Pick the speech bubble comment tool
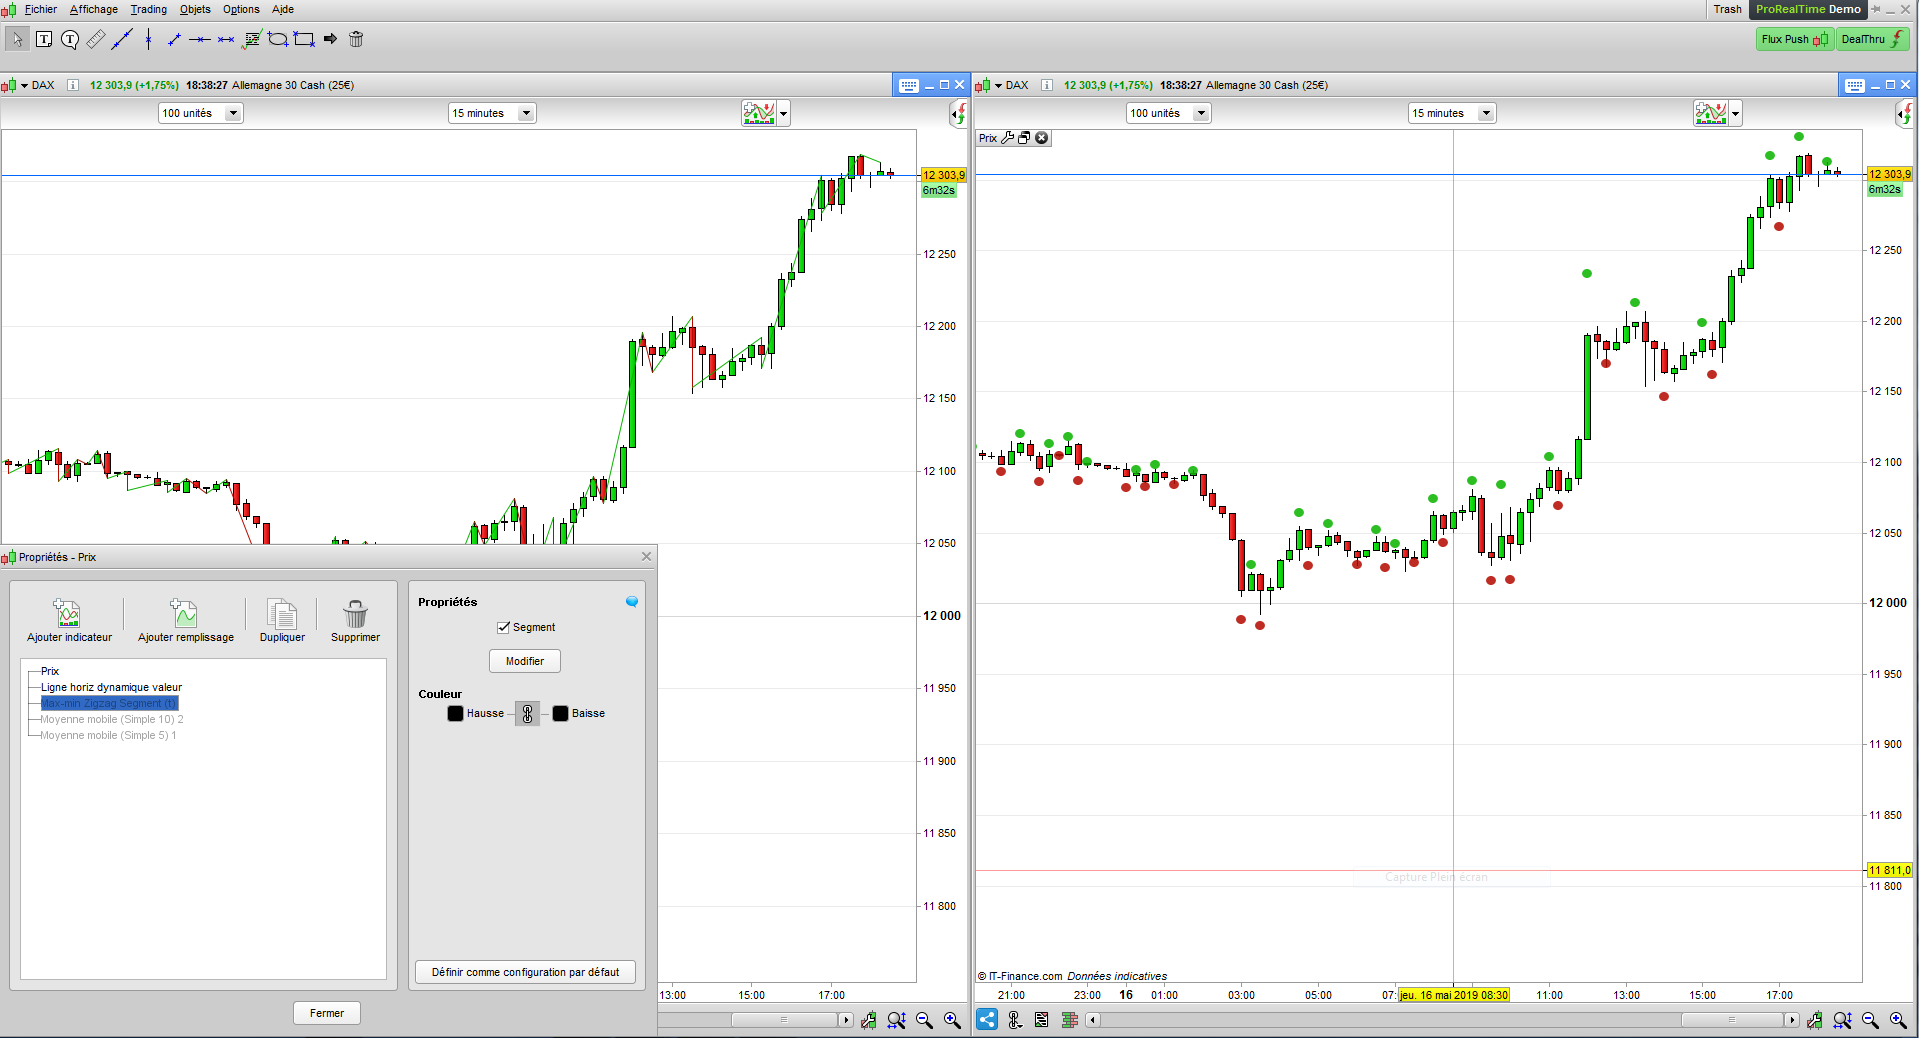The image size is (1919, 1038). 70,39
